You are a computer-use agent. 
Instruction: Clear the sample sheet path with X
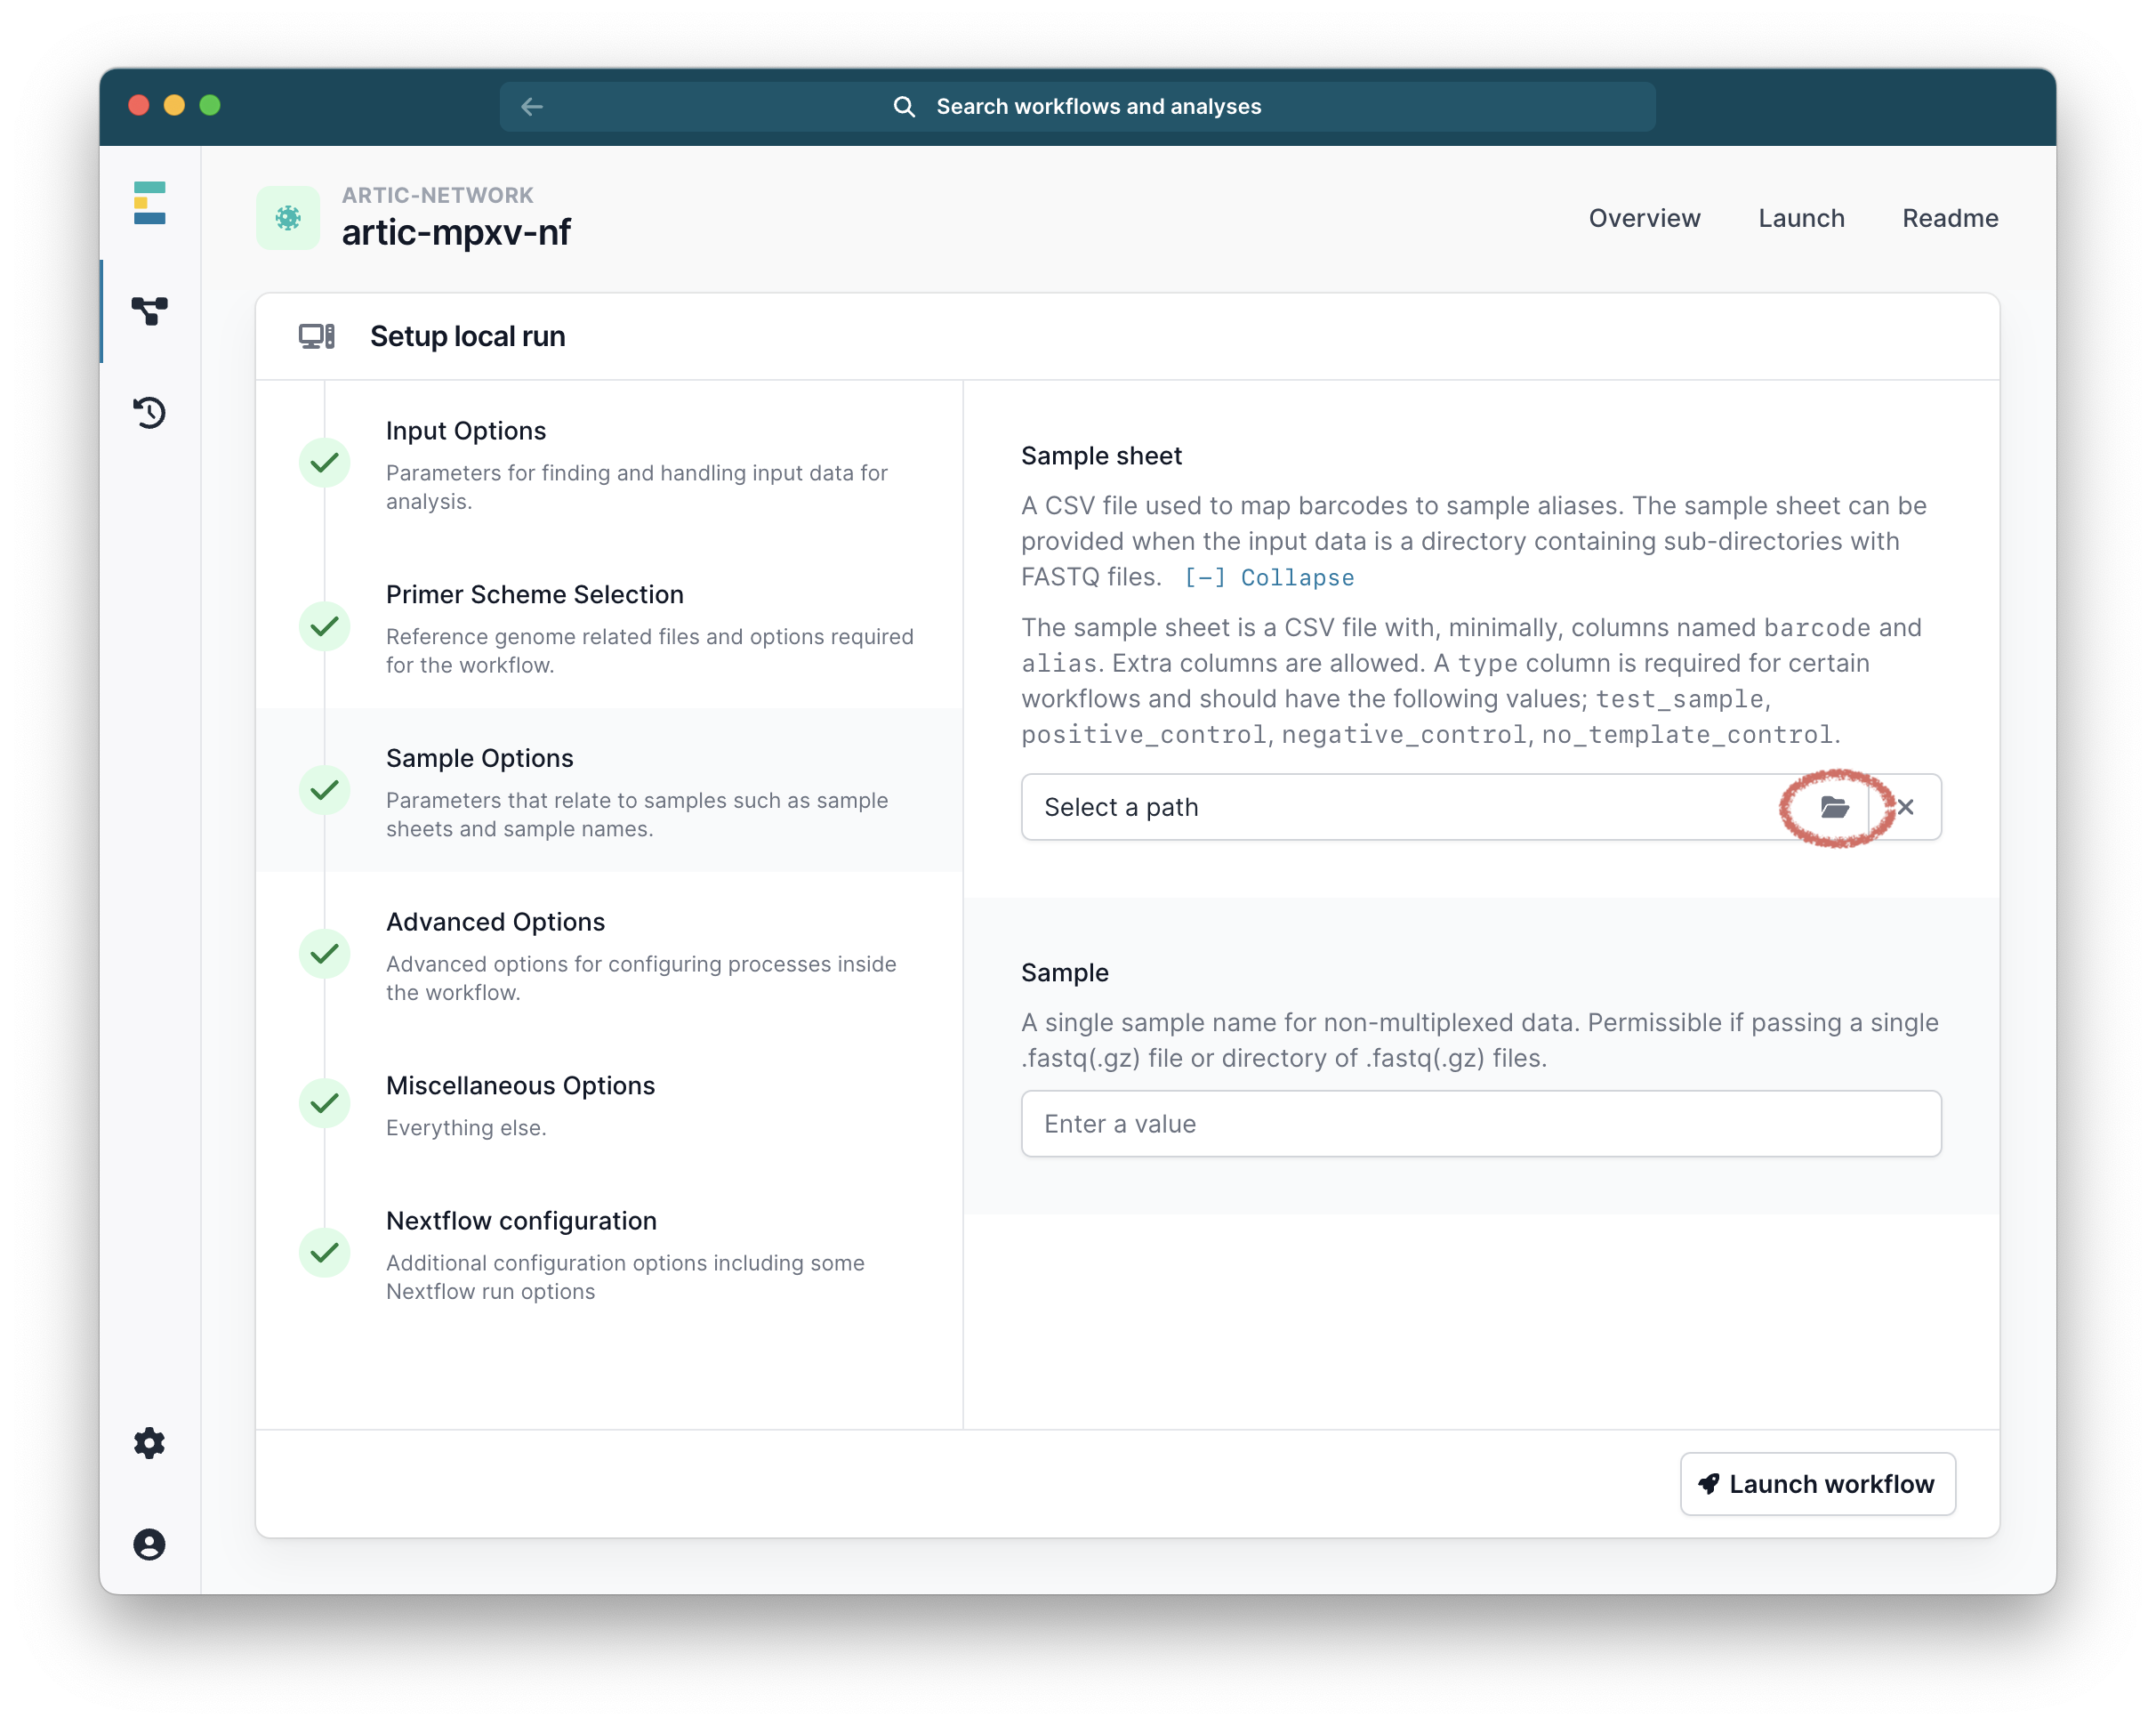(1906, 807)
